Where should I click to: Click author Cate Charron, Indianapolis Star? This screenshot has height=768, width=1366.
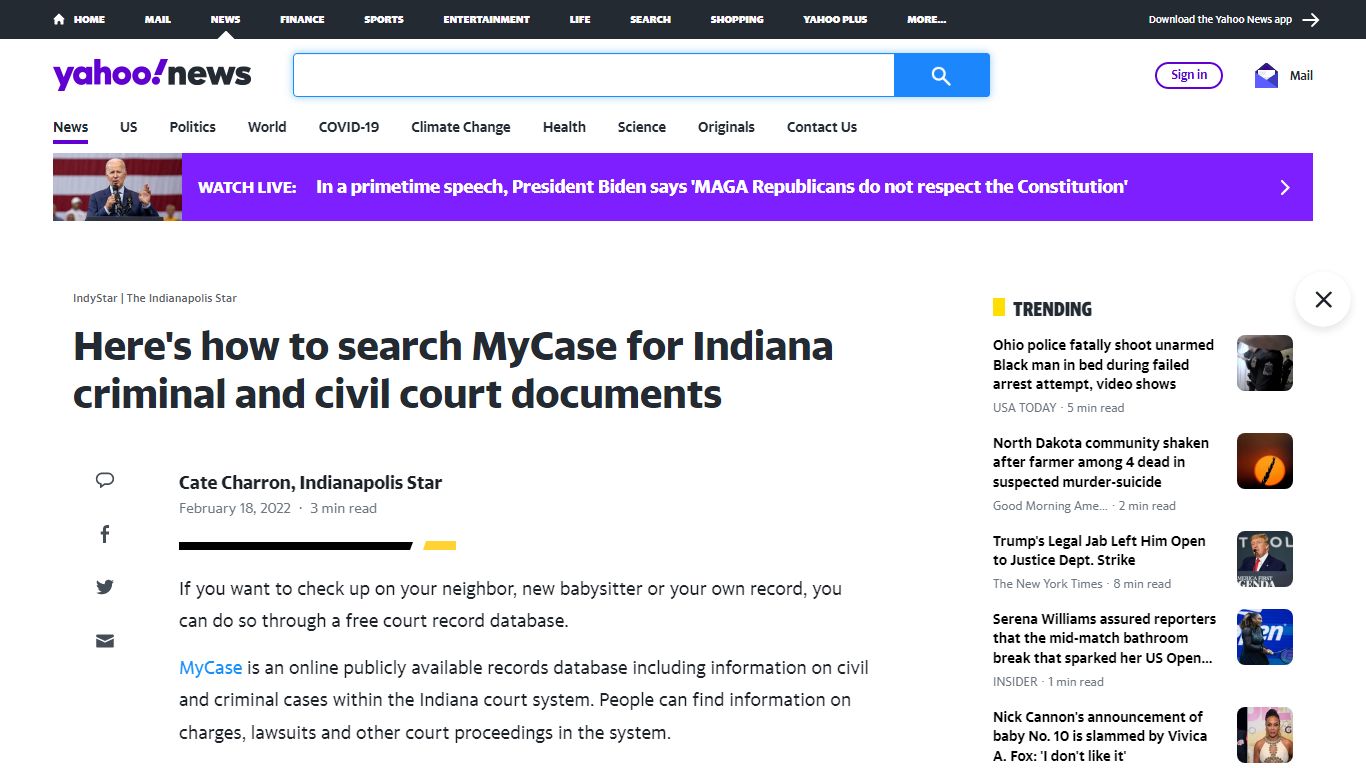pos(310,482)
